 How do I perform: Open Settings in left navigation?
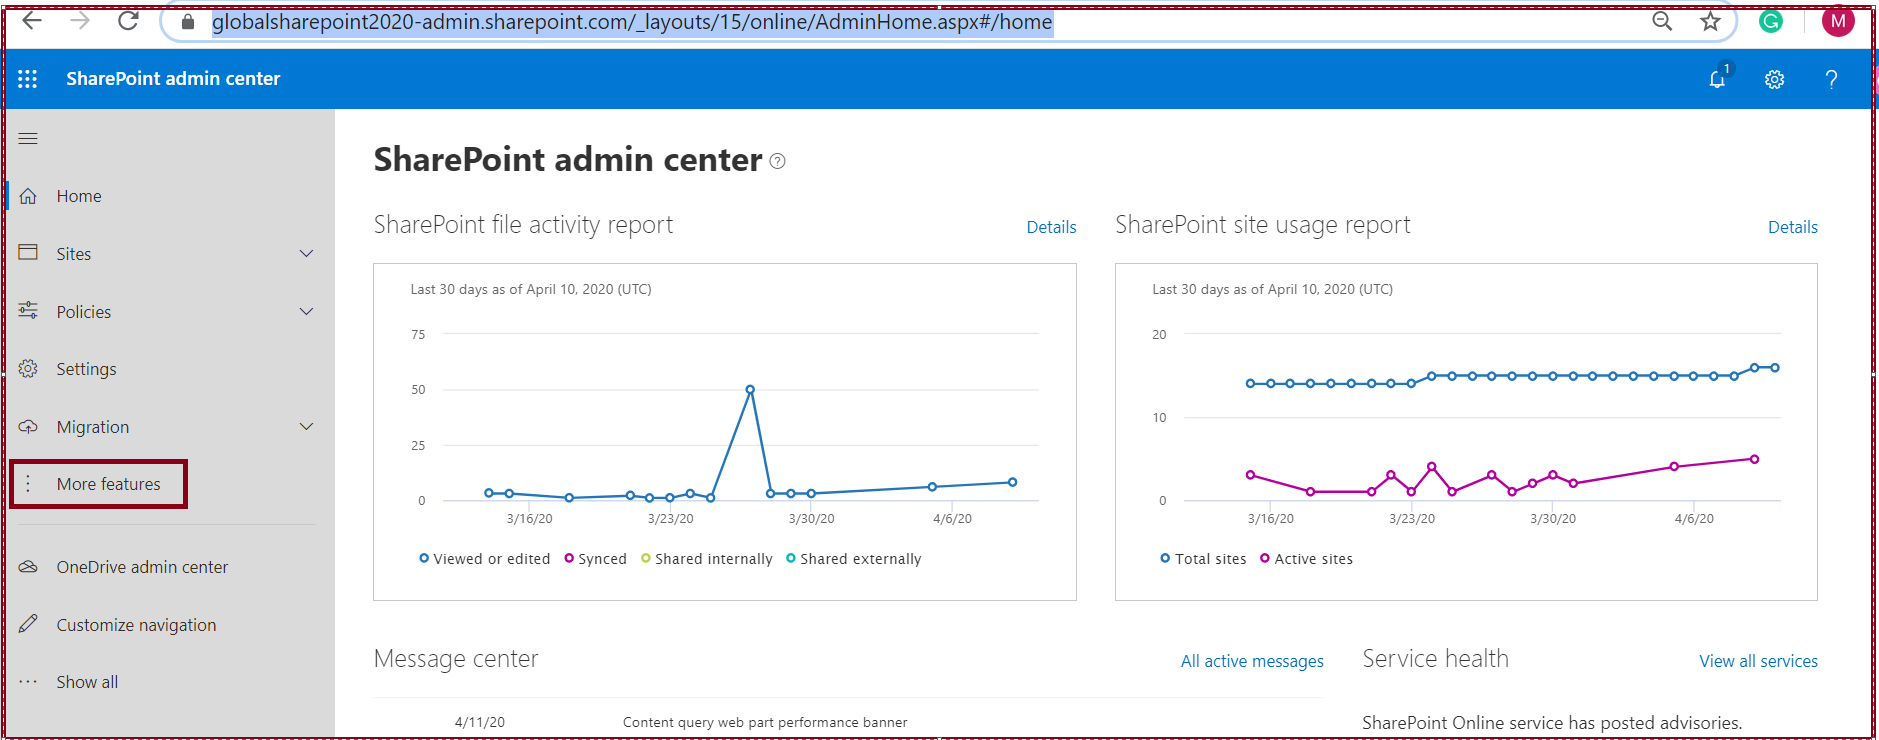click(x=86, y=369)
